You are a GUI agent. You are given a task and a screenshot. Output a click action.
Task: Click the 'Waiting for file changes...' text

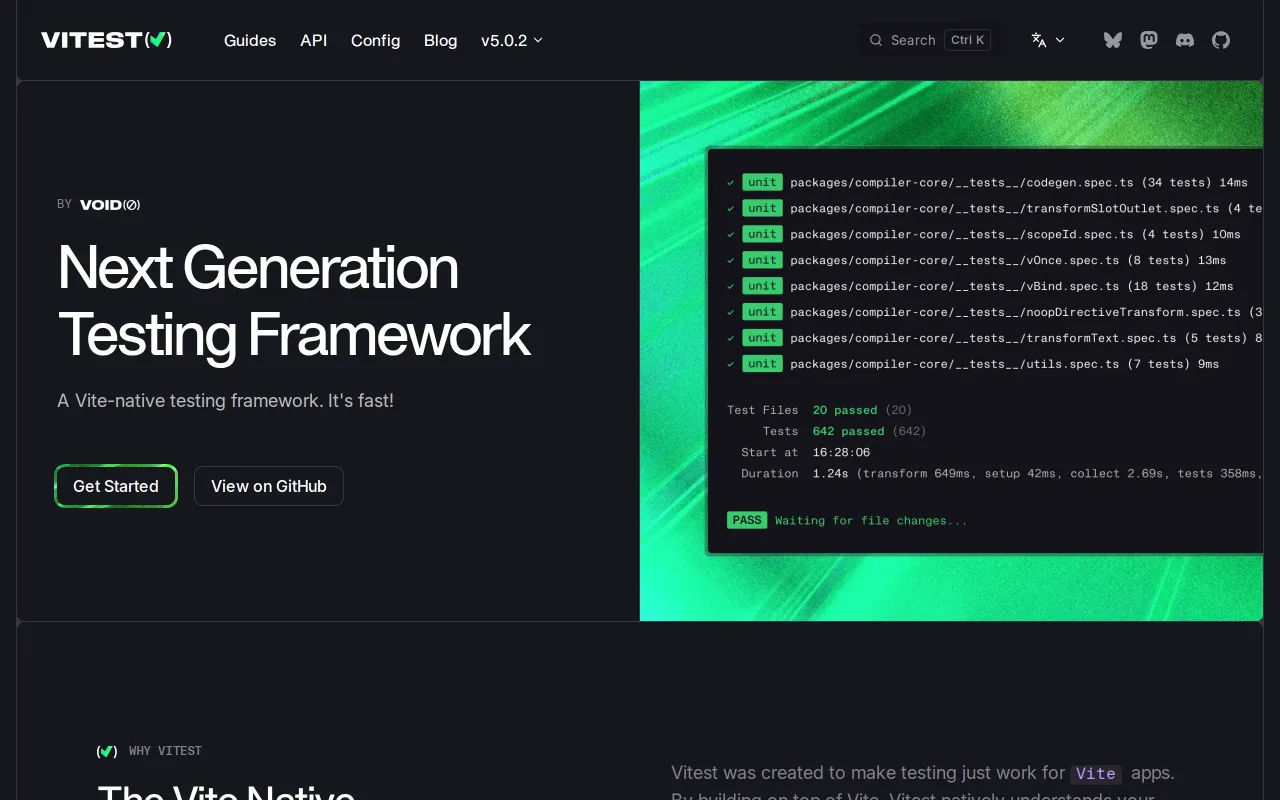(871, 520)
